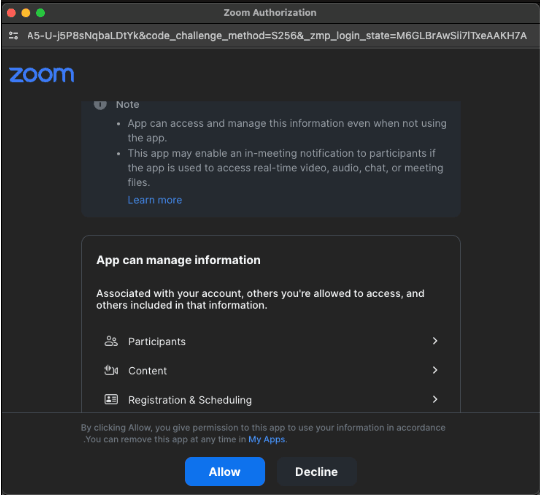
Task: Expand the Participants chevron
Action: tap(435, 341)
